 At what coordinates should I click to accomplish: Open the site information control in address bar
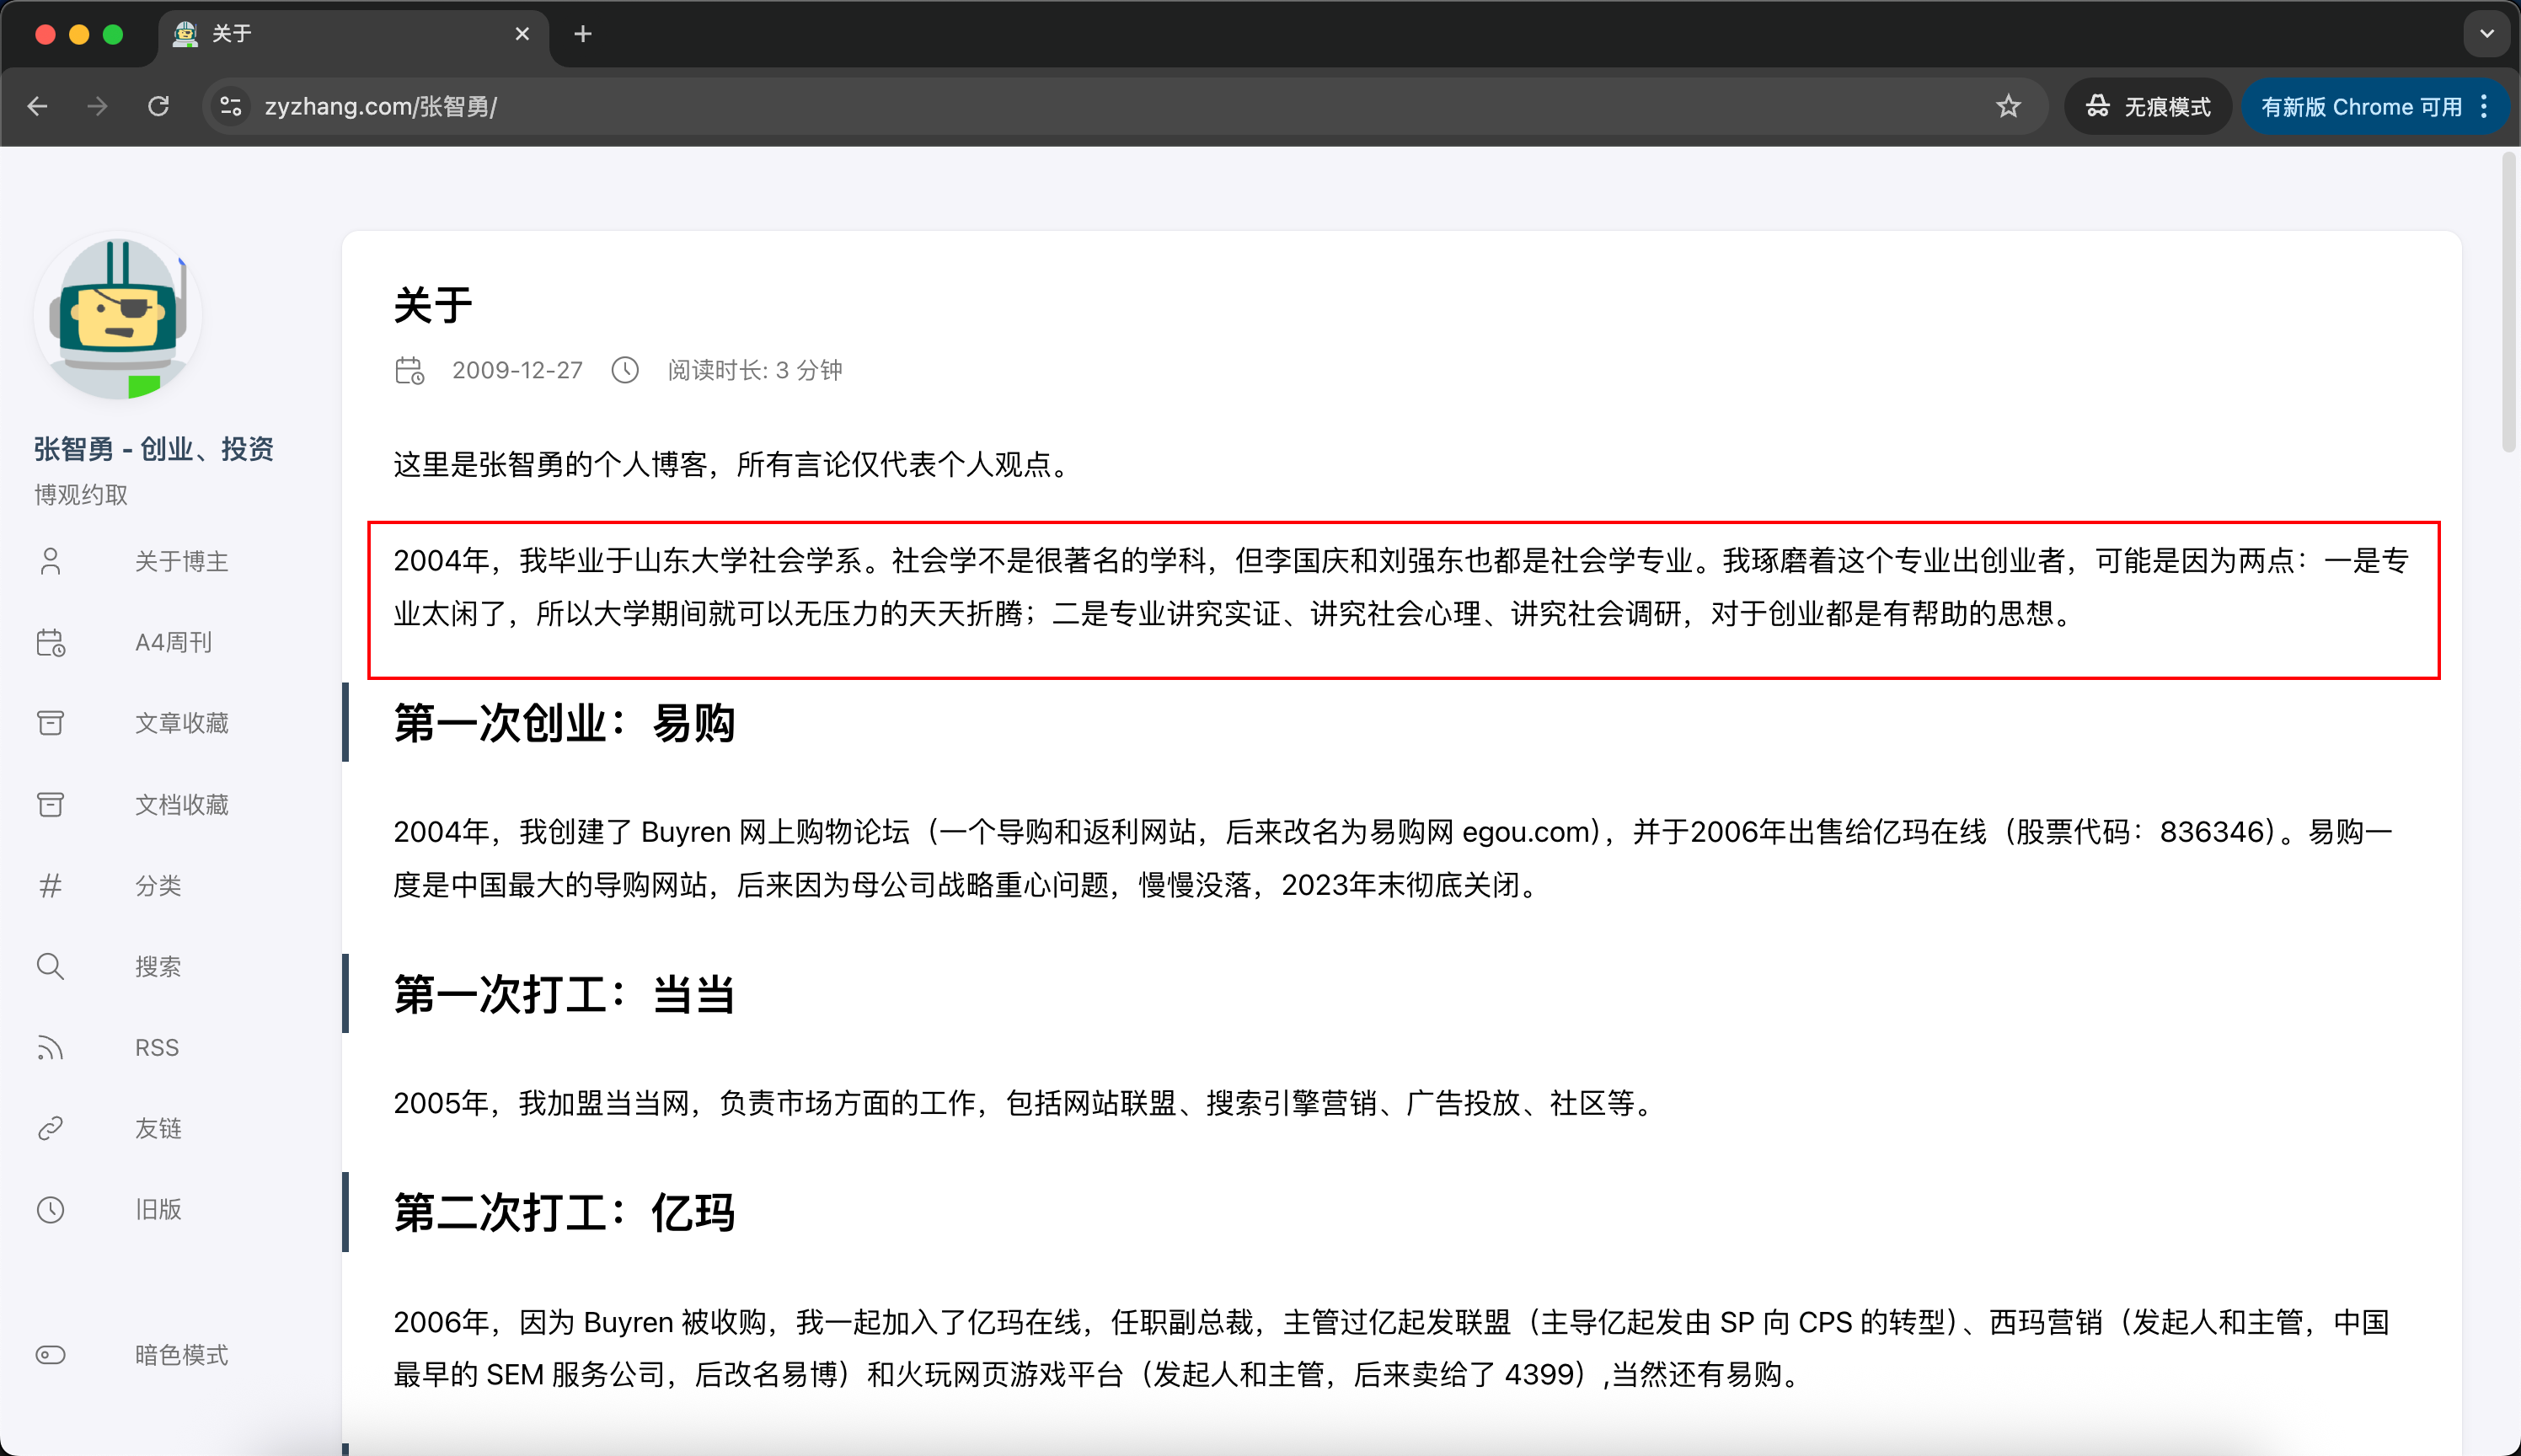coord(231,106)
